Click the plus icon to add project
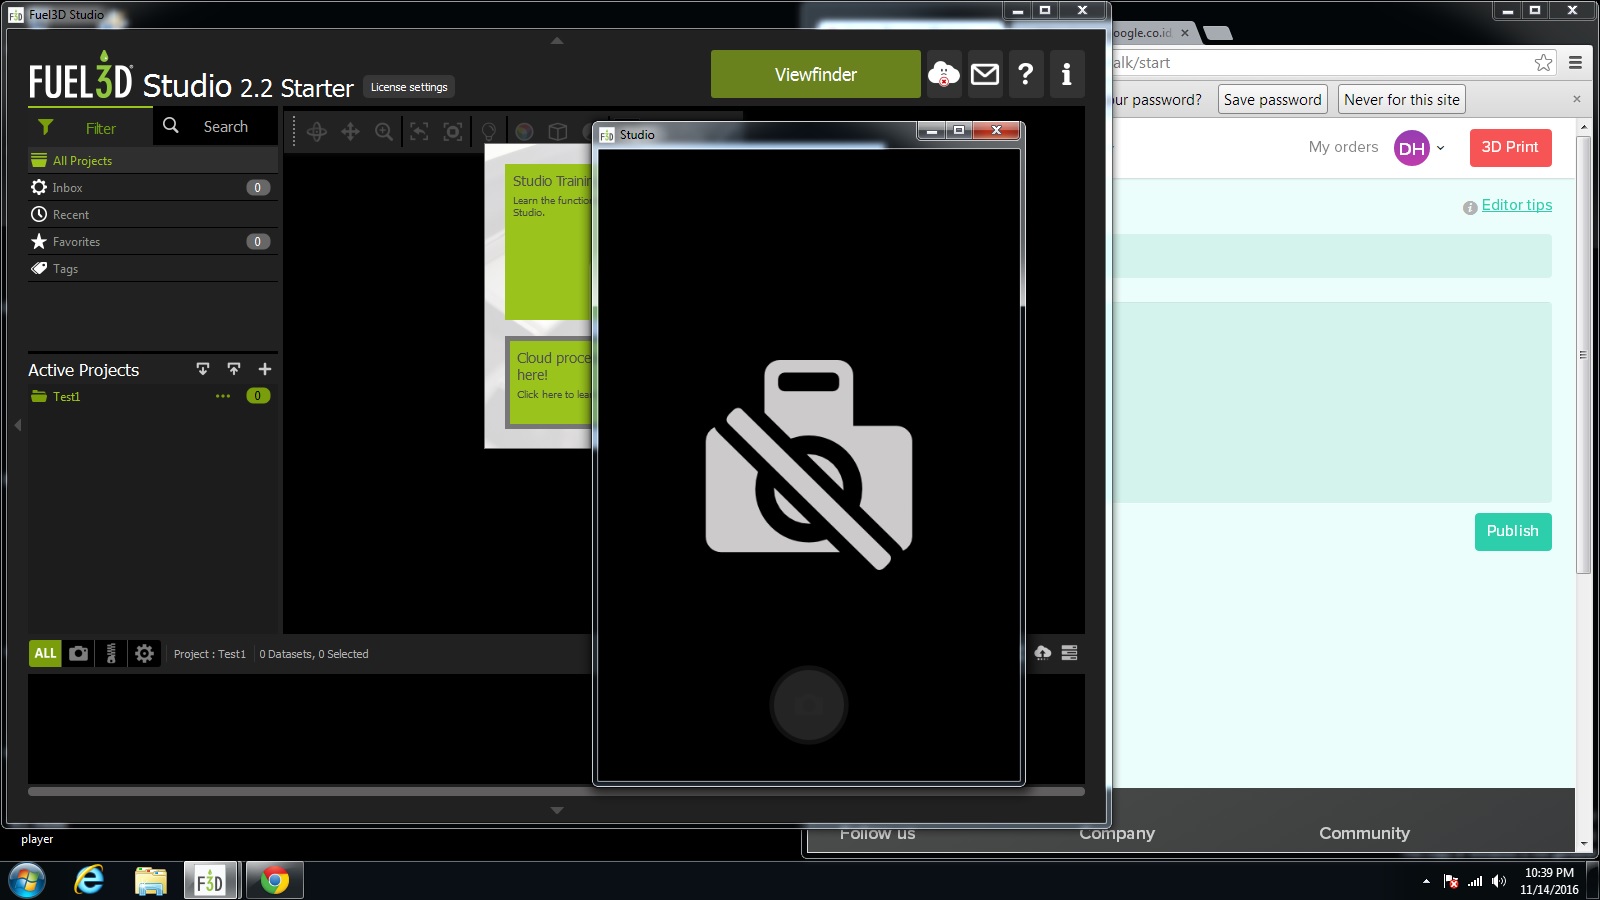The width and height of the screenshot is (1600, 900). [x=265, y=369]
